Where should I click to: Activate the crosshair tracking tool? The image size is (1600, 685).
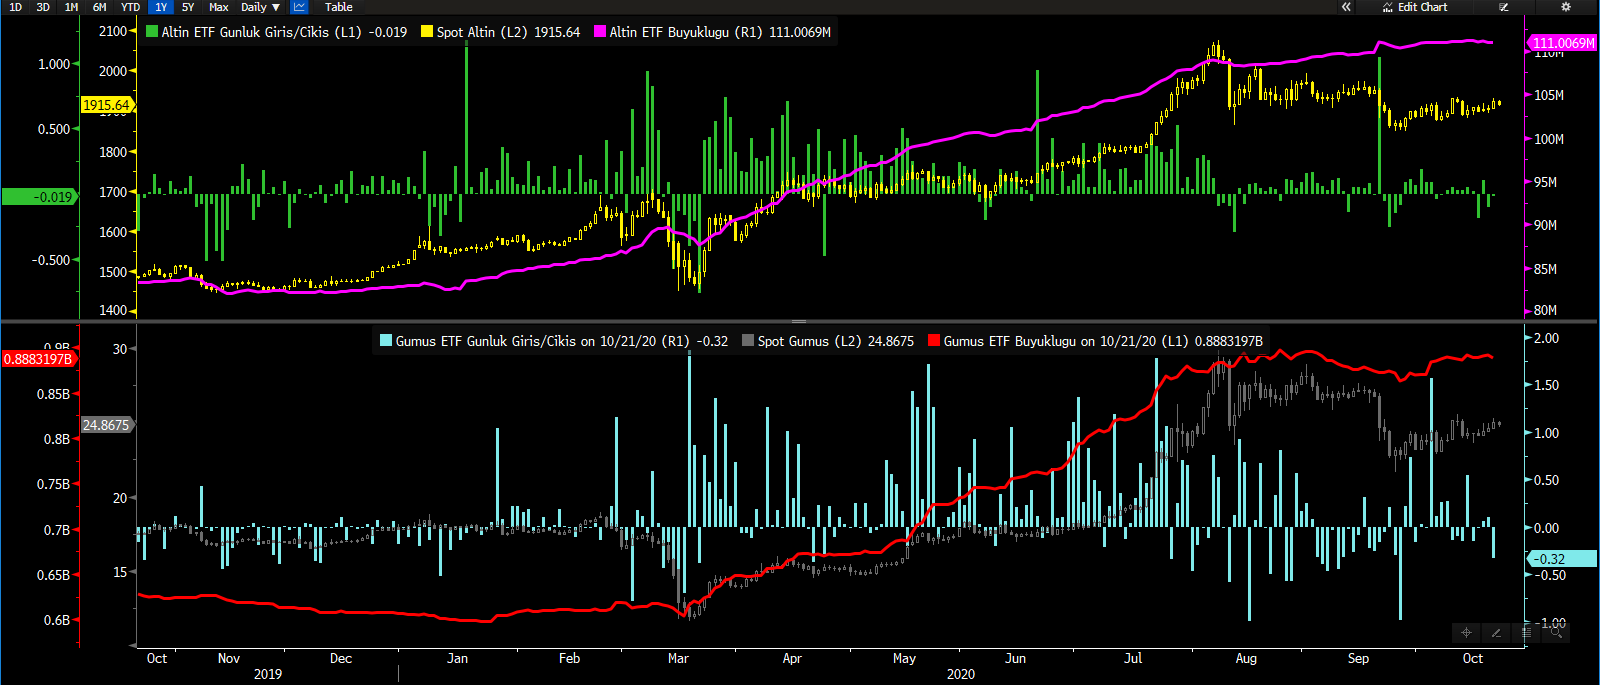pos(1466,632)
